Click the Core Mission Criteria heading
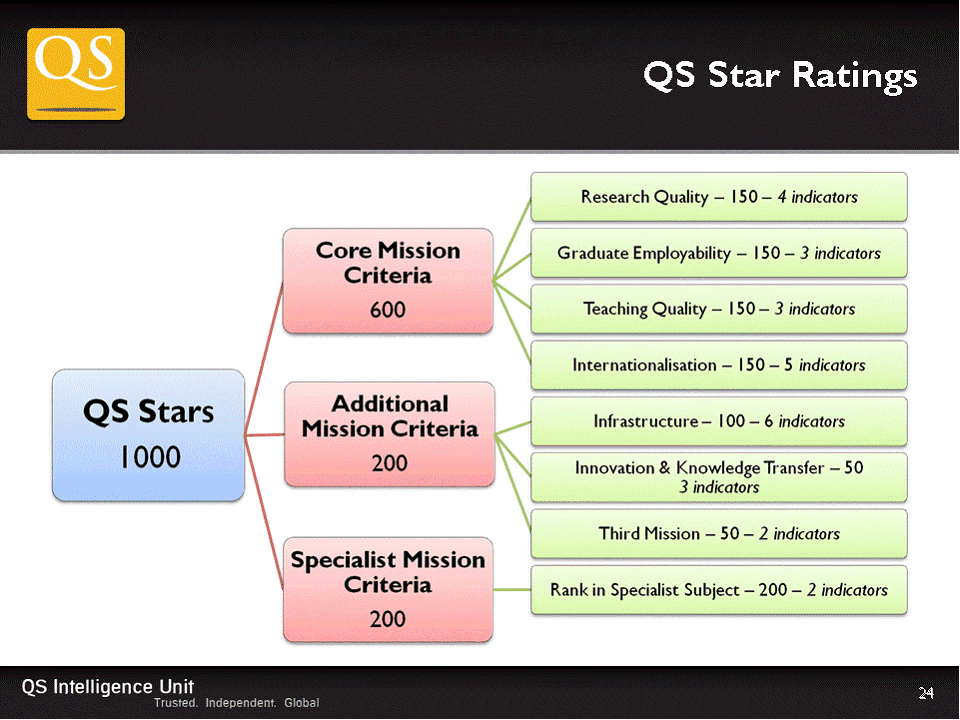 point(388,262)
